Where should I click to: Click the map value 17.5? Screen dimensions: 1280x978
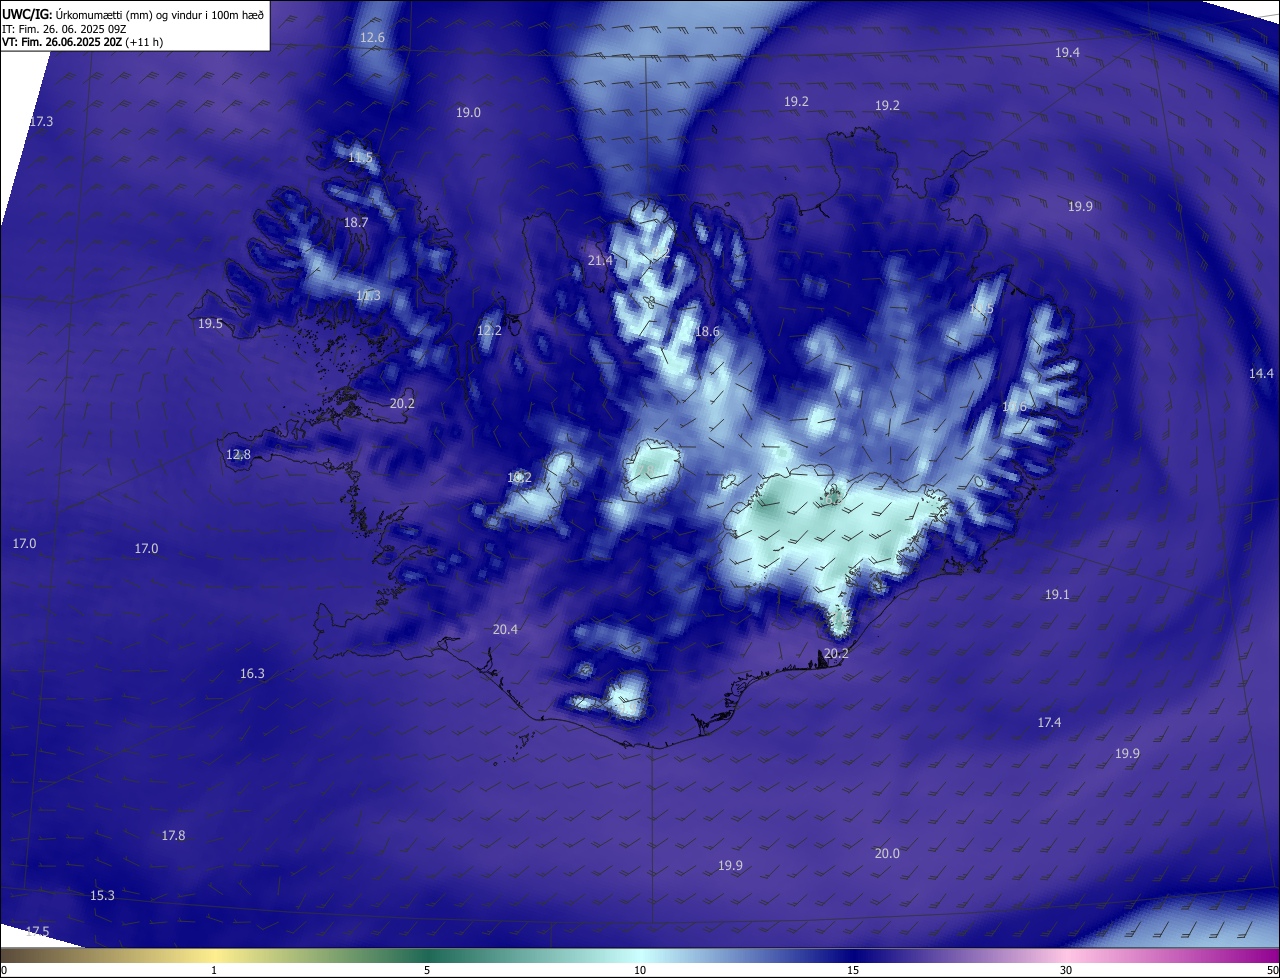click(x=37, y=931)
